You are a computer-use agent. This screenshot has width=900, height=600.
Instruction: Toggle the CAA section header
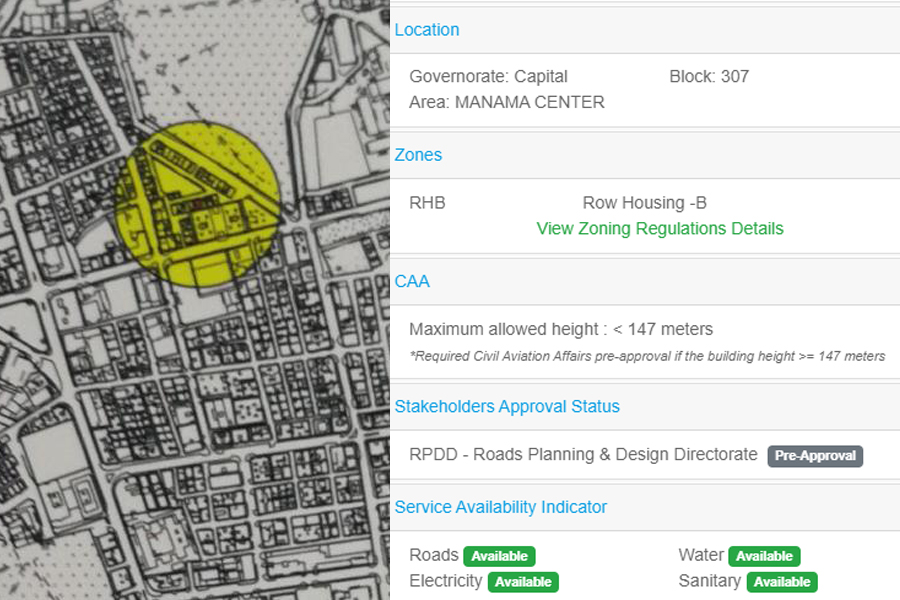(412, 282)
